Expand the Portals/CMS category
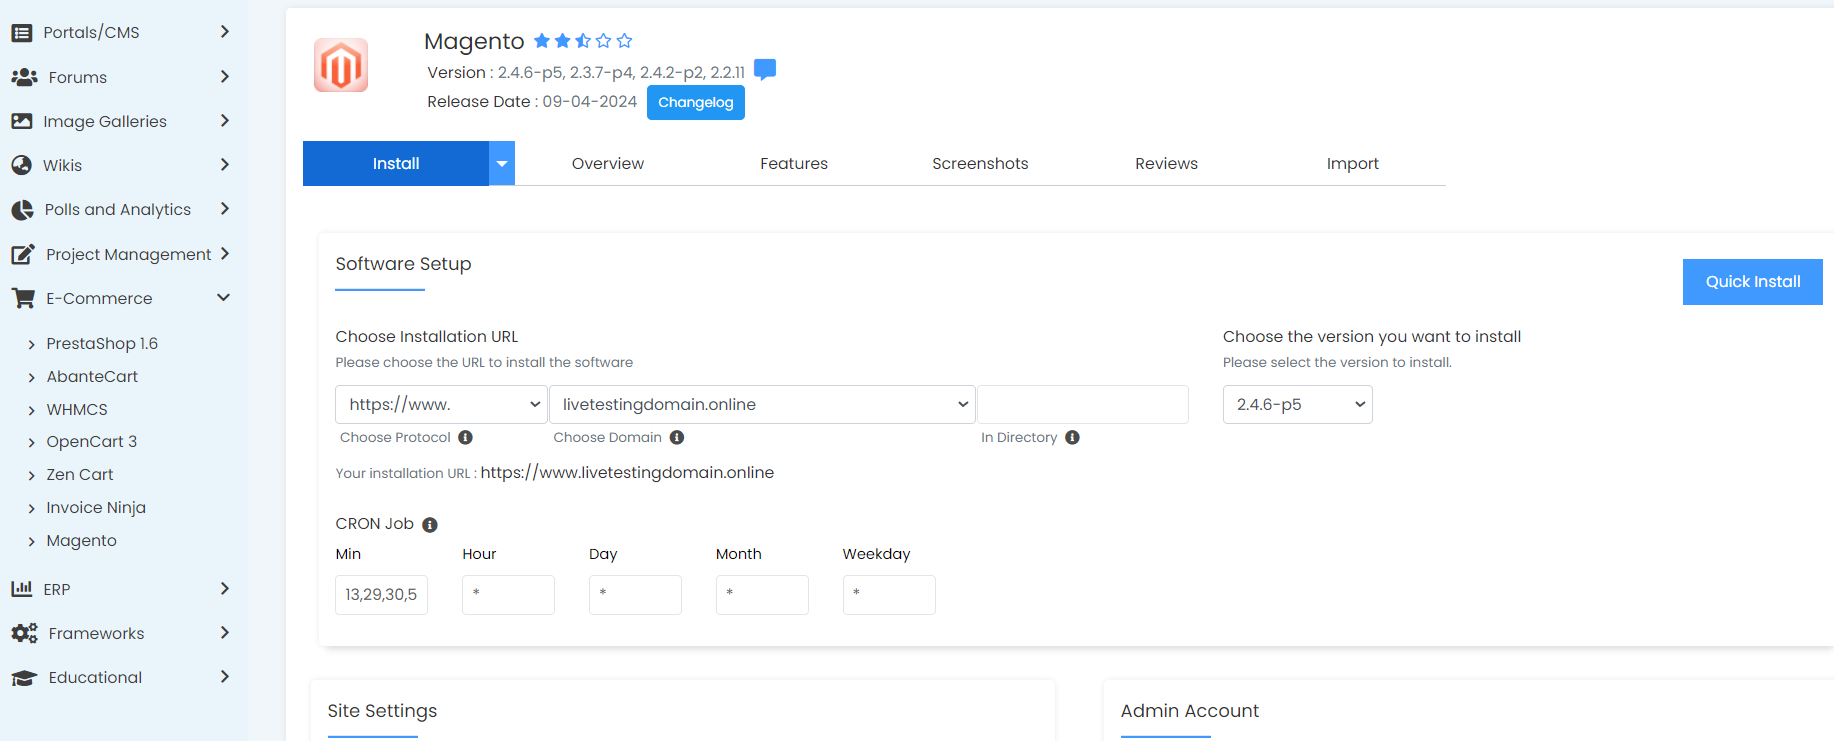This screenshot has width=1834, height=741. click(x=225, y=32)
